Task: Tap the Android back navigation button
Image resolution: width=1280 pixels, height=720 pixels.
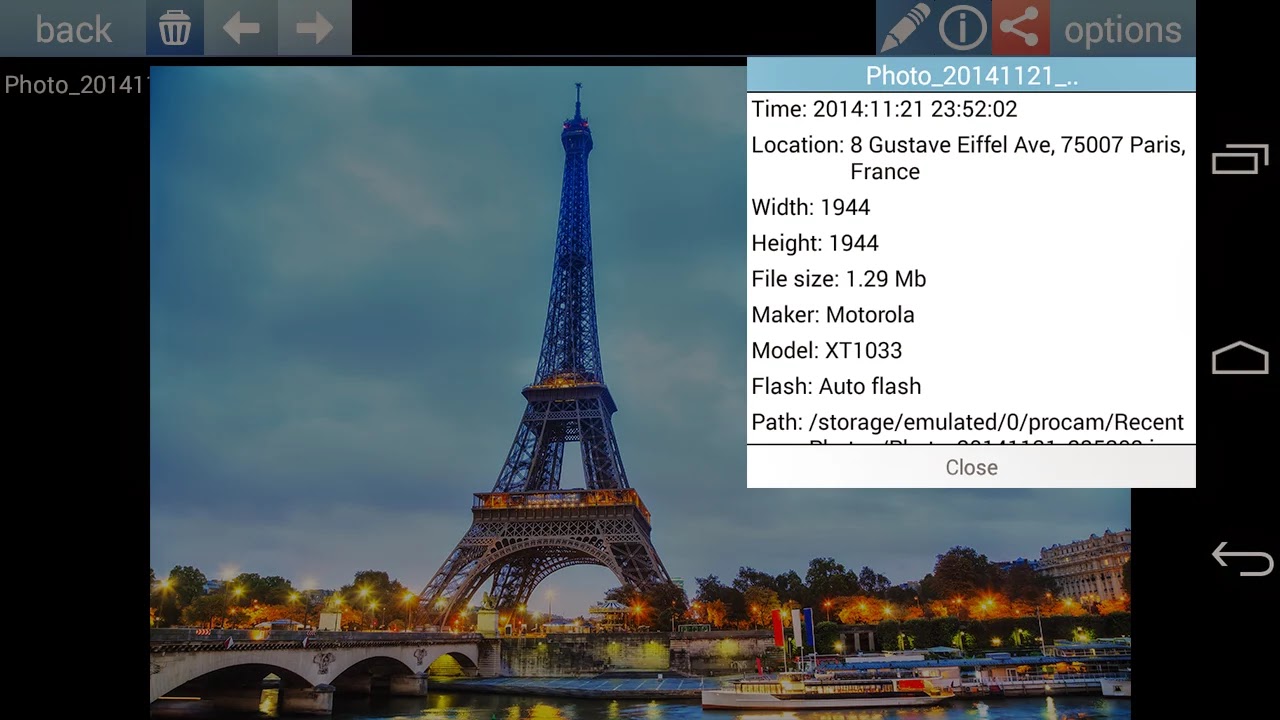Action: 1242,558
